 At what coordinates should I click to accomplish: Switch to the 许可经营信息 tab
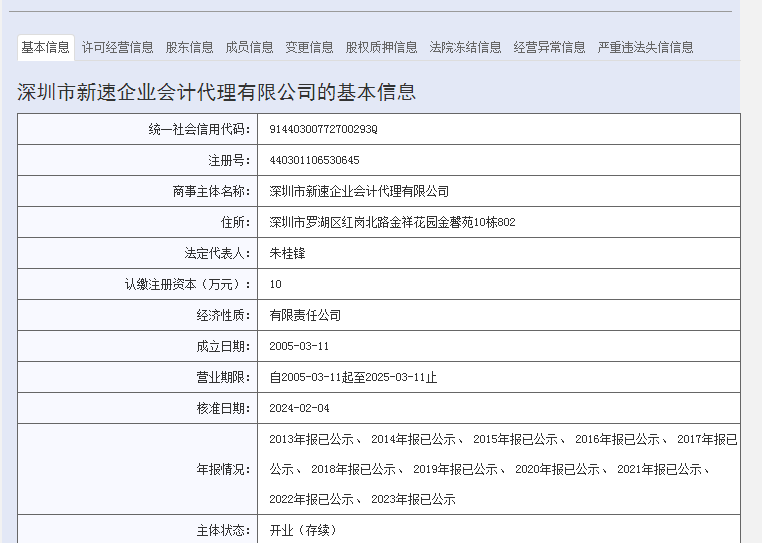(118, 47)
